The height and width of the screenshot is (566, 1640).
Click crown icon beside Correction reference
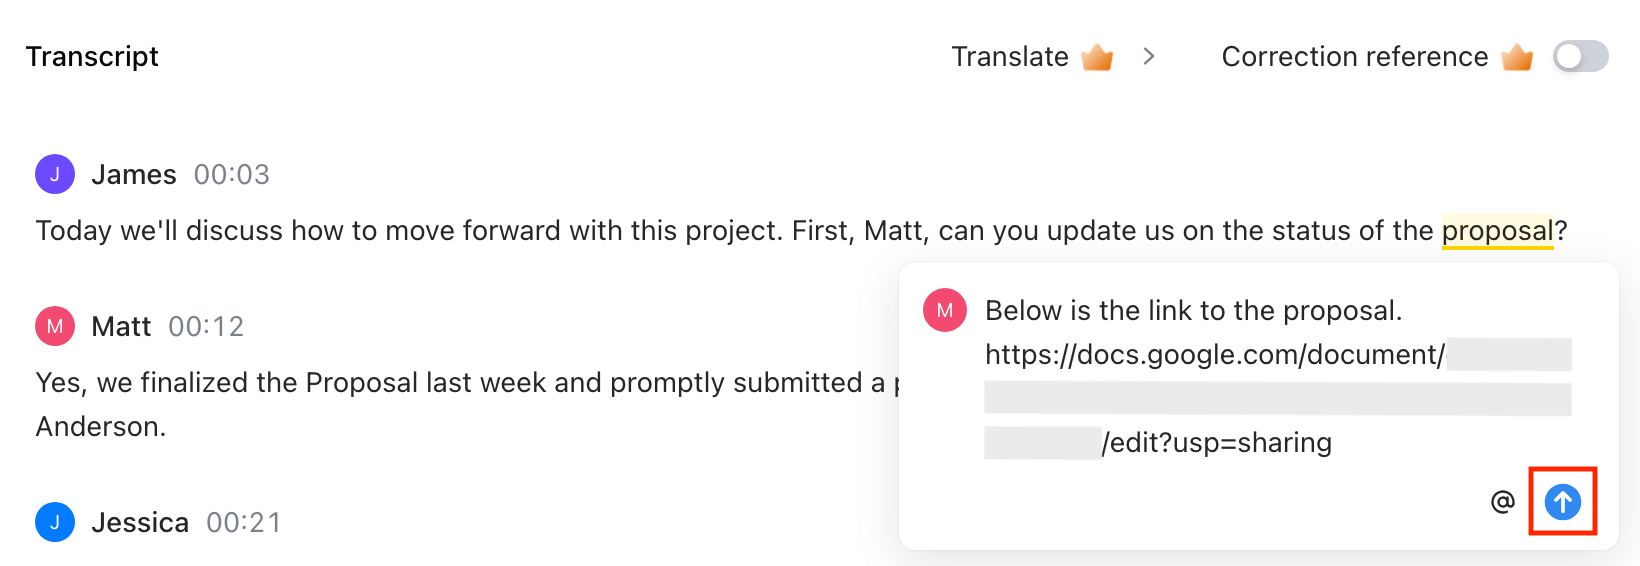[1517, 57]
